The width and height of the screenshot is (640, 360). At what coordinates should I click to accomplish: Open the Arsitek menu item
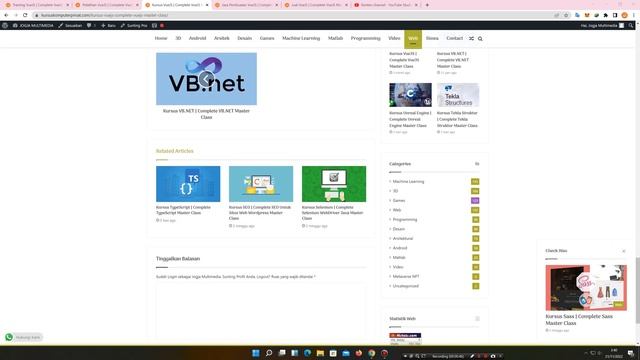pyautogui.click(x=222, y=38)
